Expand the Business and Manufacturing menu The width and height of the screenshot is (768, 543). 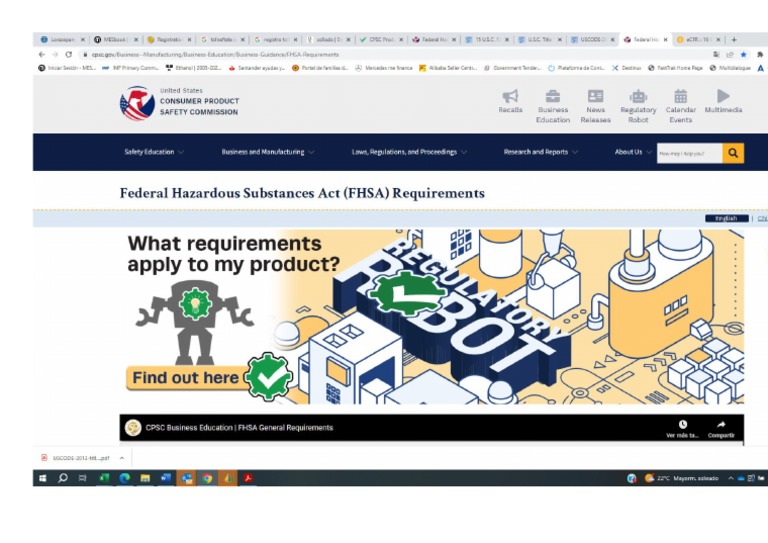tap(267, 152)
